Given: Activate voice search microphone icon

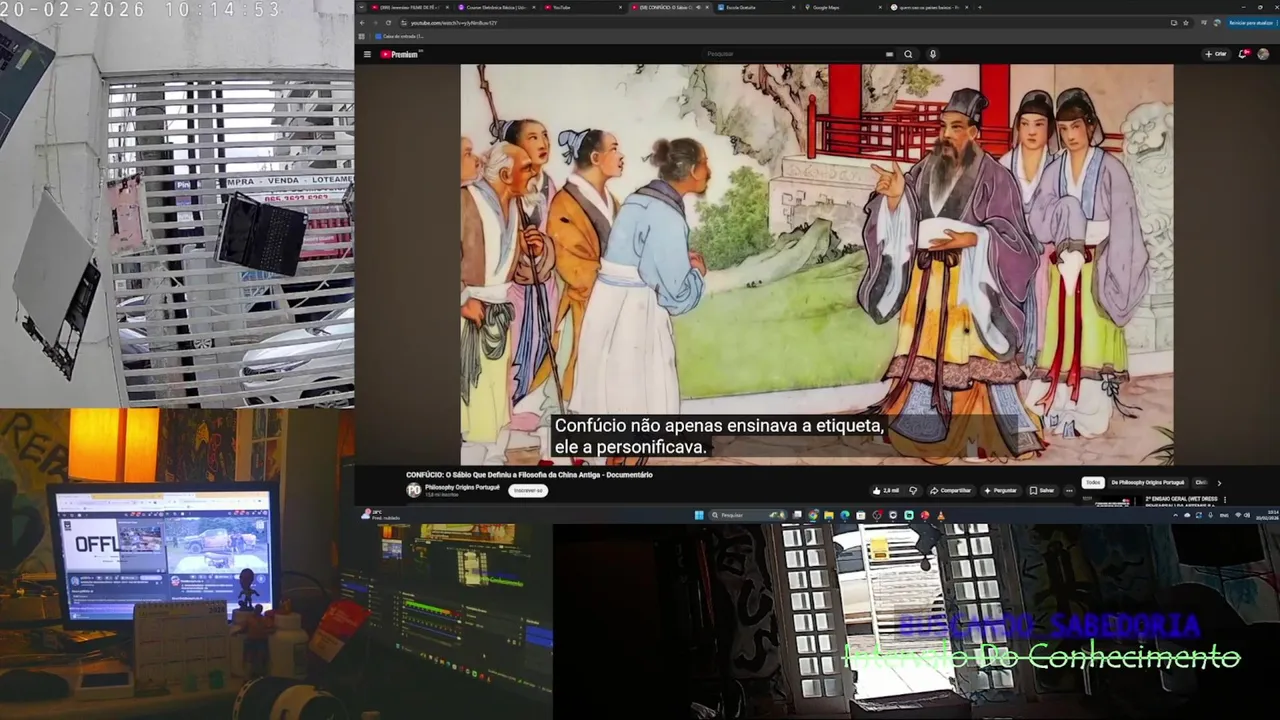Looking at the screenshot, I should [x=933, y=54].
